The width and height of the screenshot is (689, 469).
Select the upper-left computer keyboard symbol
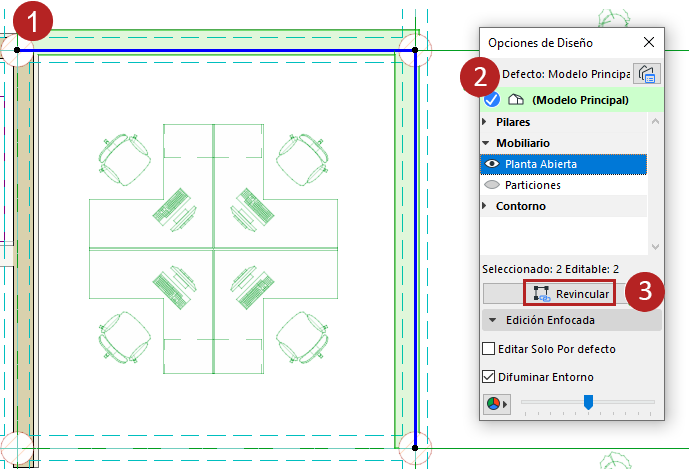click(x=171, y=206)
